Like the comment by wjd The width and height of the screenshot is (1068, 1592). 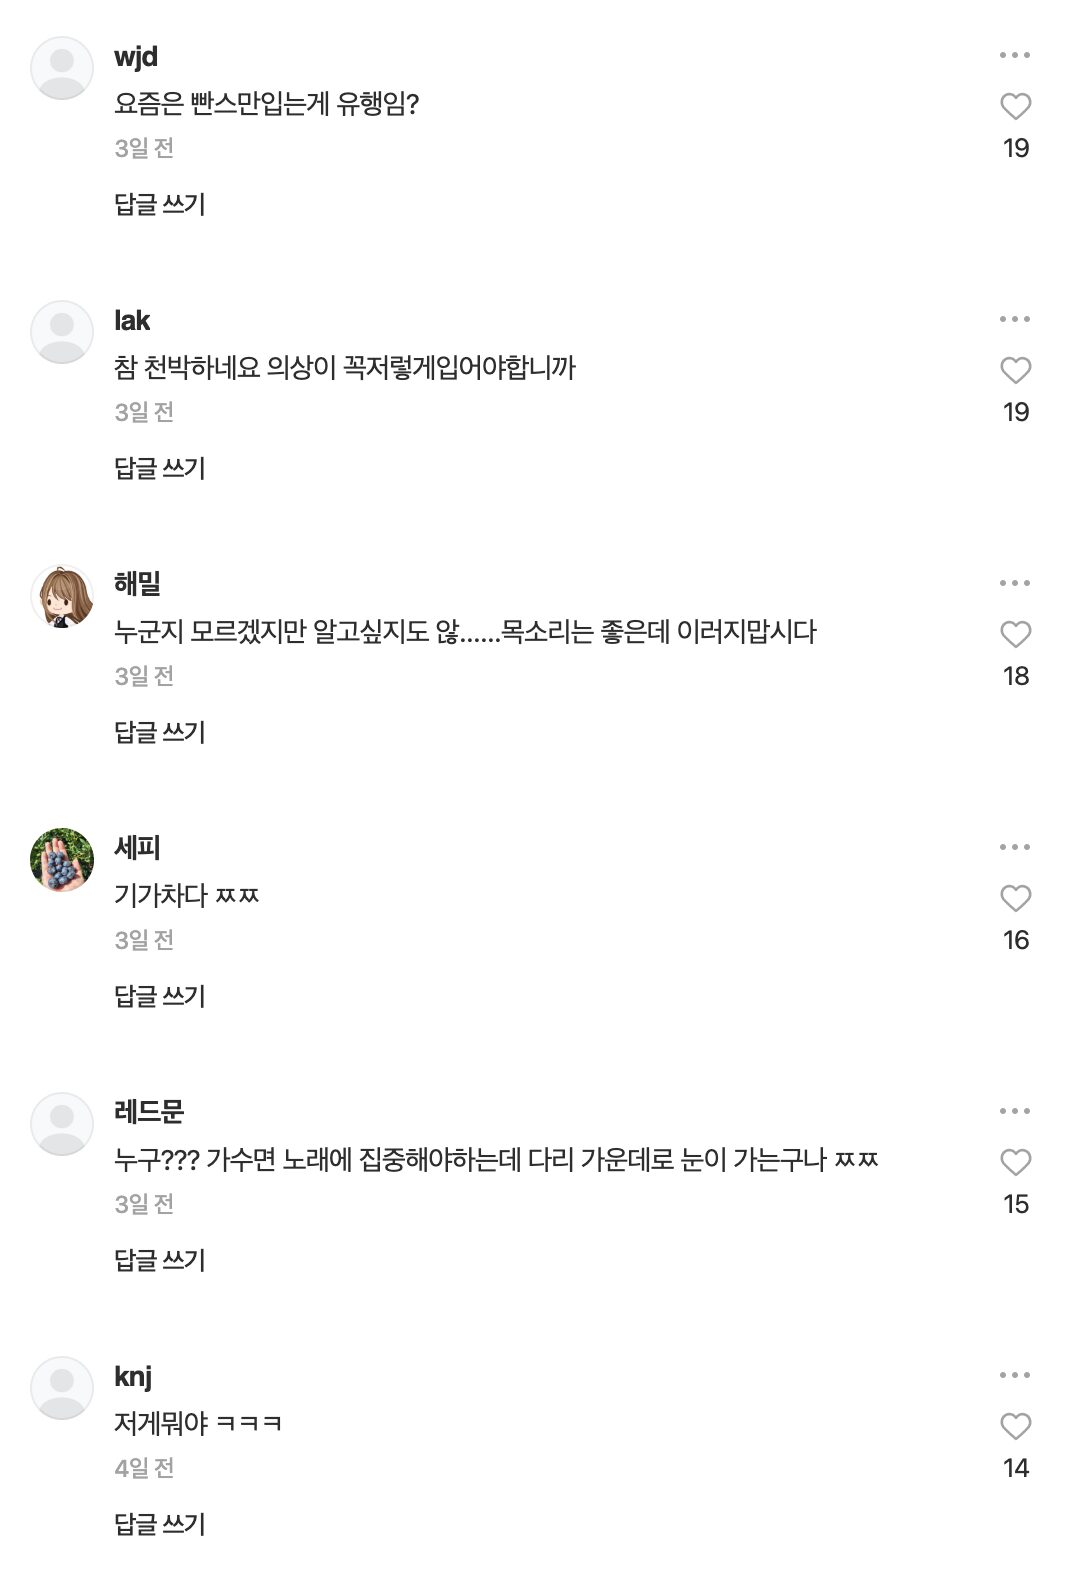point(1015,106)
